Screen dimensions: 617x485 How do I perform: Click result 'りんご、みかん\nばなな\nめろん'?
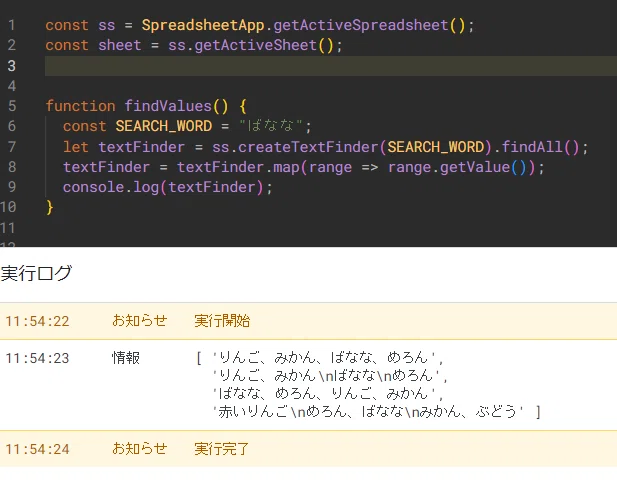click(326, 376)
